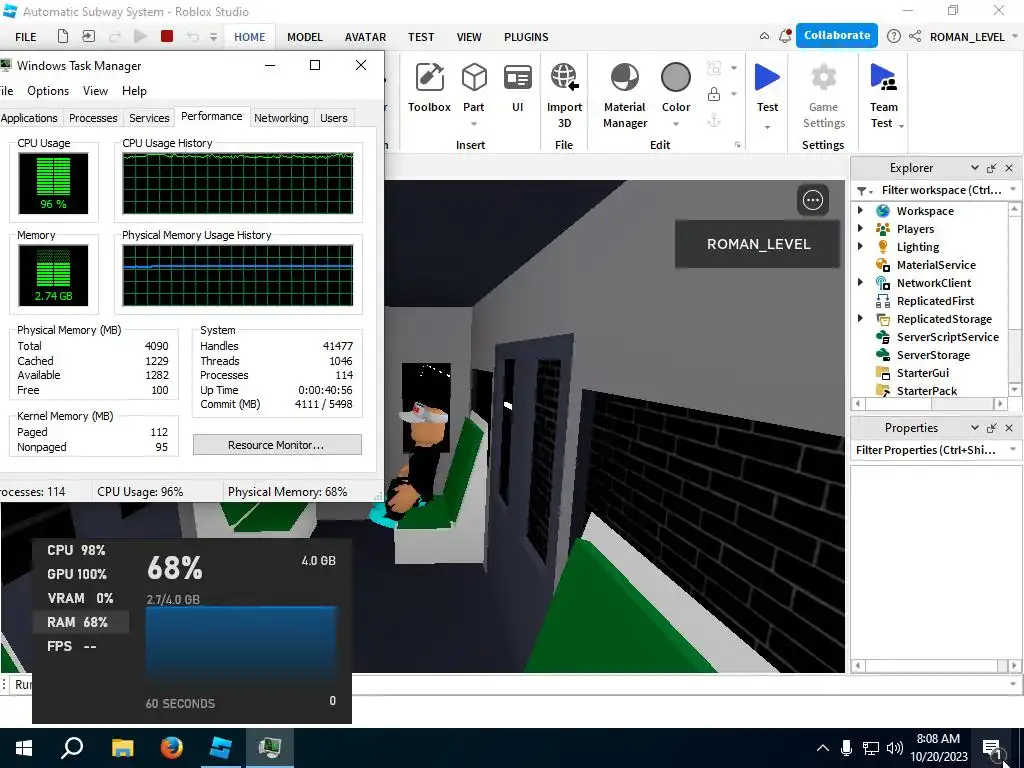Open the Test dropdown arrow
The height and width of the screenshot is (768, 1024).
point(767,127)
